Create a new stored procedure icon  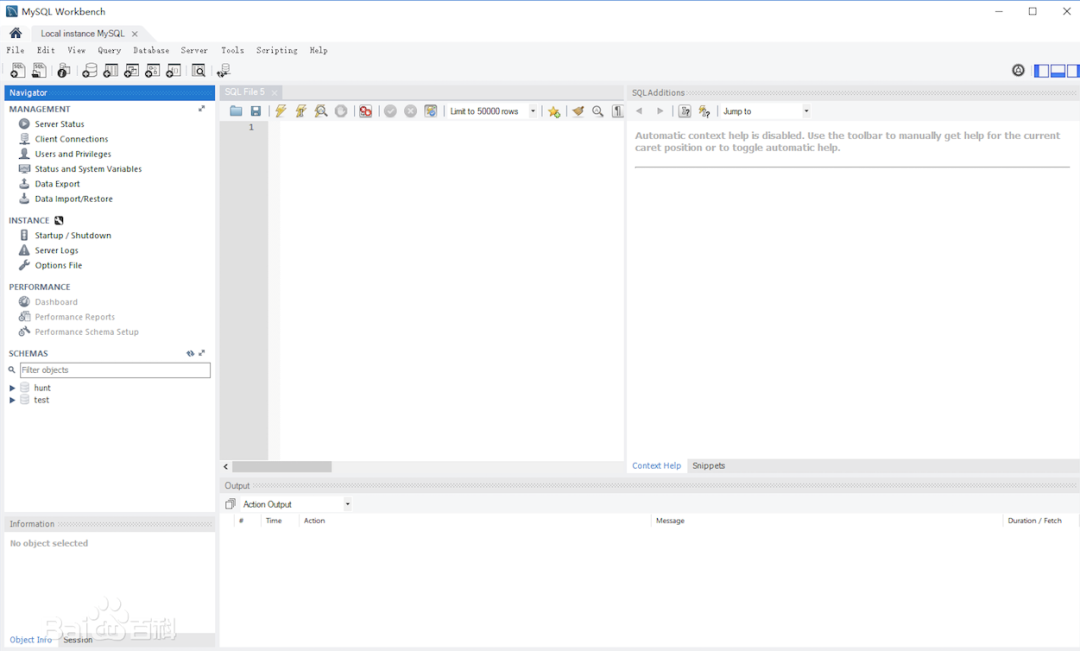point(153,70)
